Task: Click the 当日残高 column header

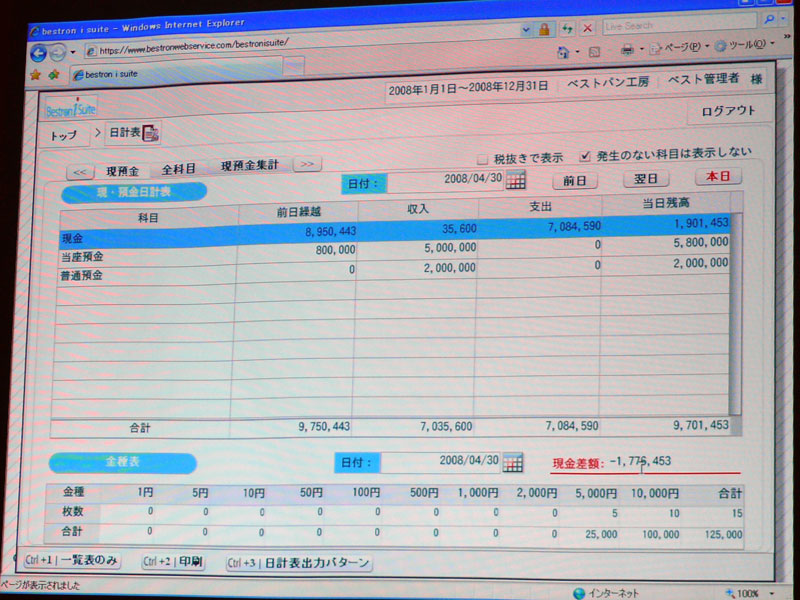Action: click(666, 203)
